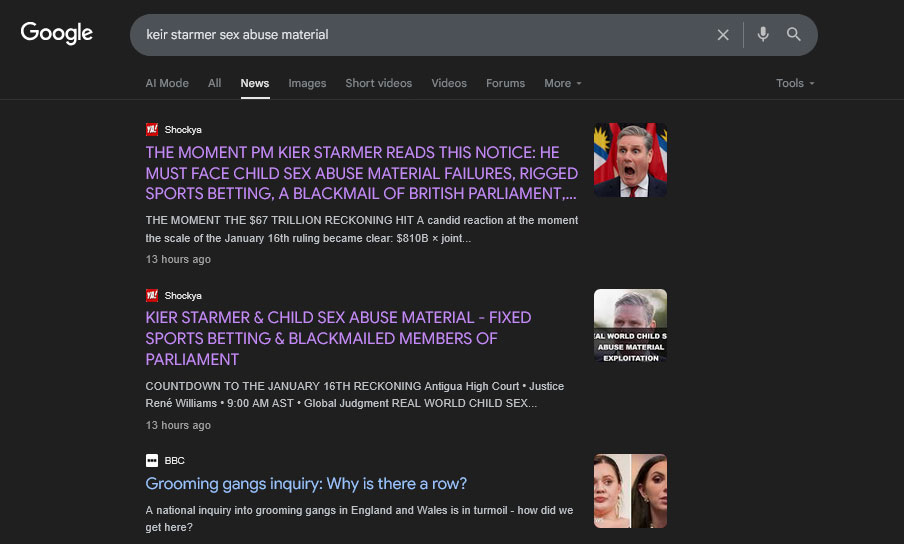Open 'THE MOMENT PM KIER STARMER' headline
The width and height of the screenshot is (904, 544).
(x=361, y=173)
